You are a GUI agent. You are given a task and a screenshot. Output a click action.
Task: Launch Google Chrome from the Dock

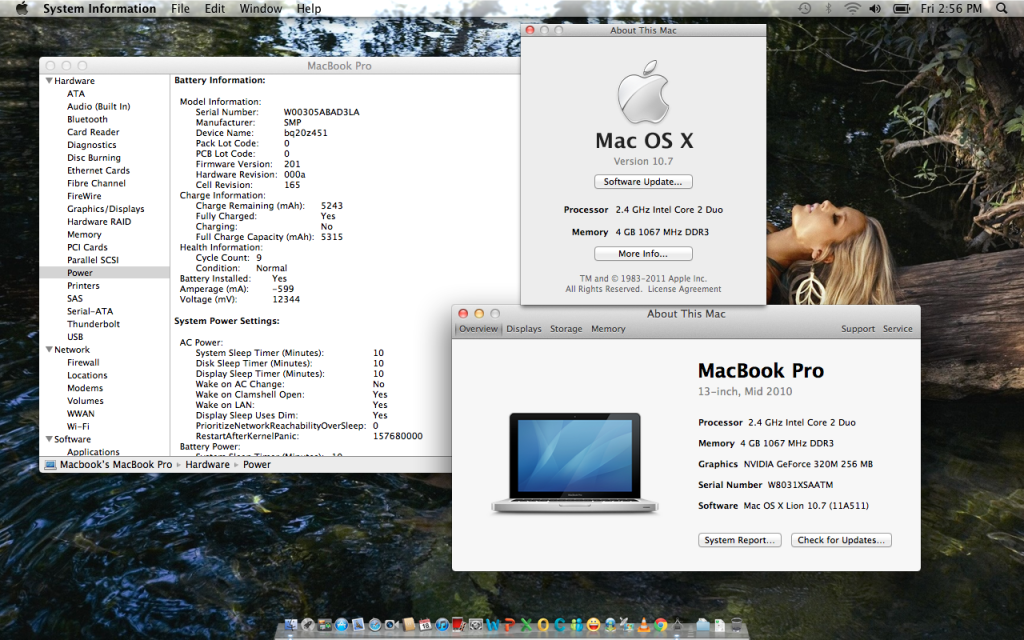(661, 625)
